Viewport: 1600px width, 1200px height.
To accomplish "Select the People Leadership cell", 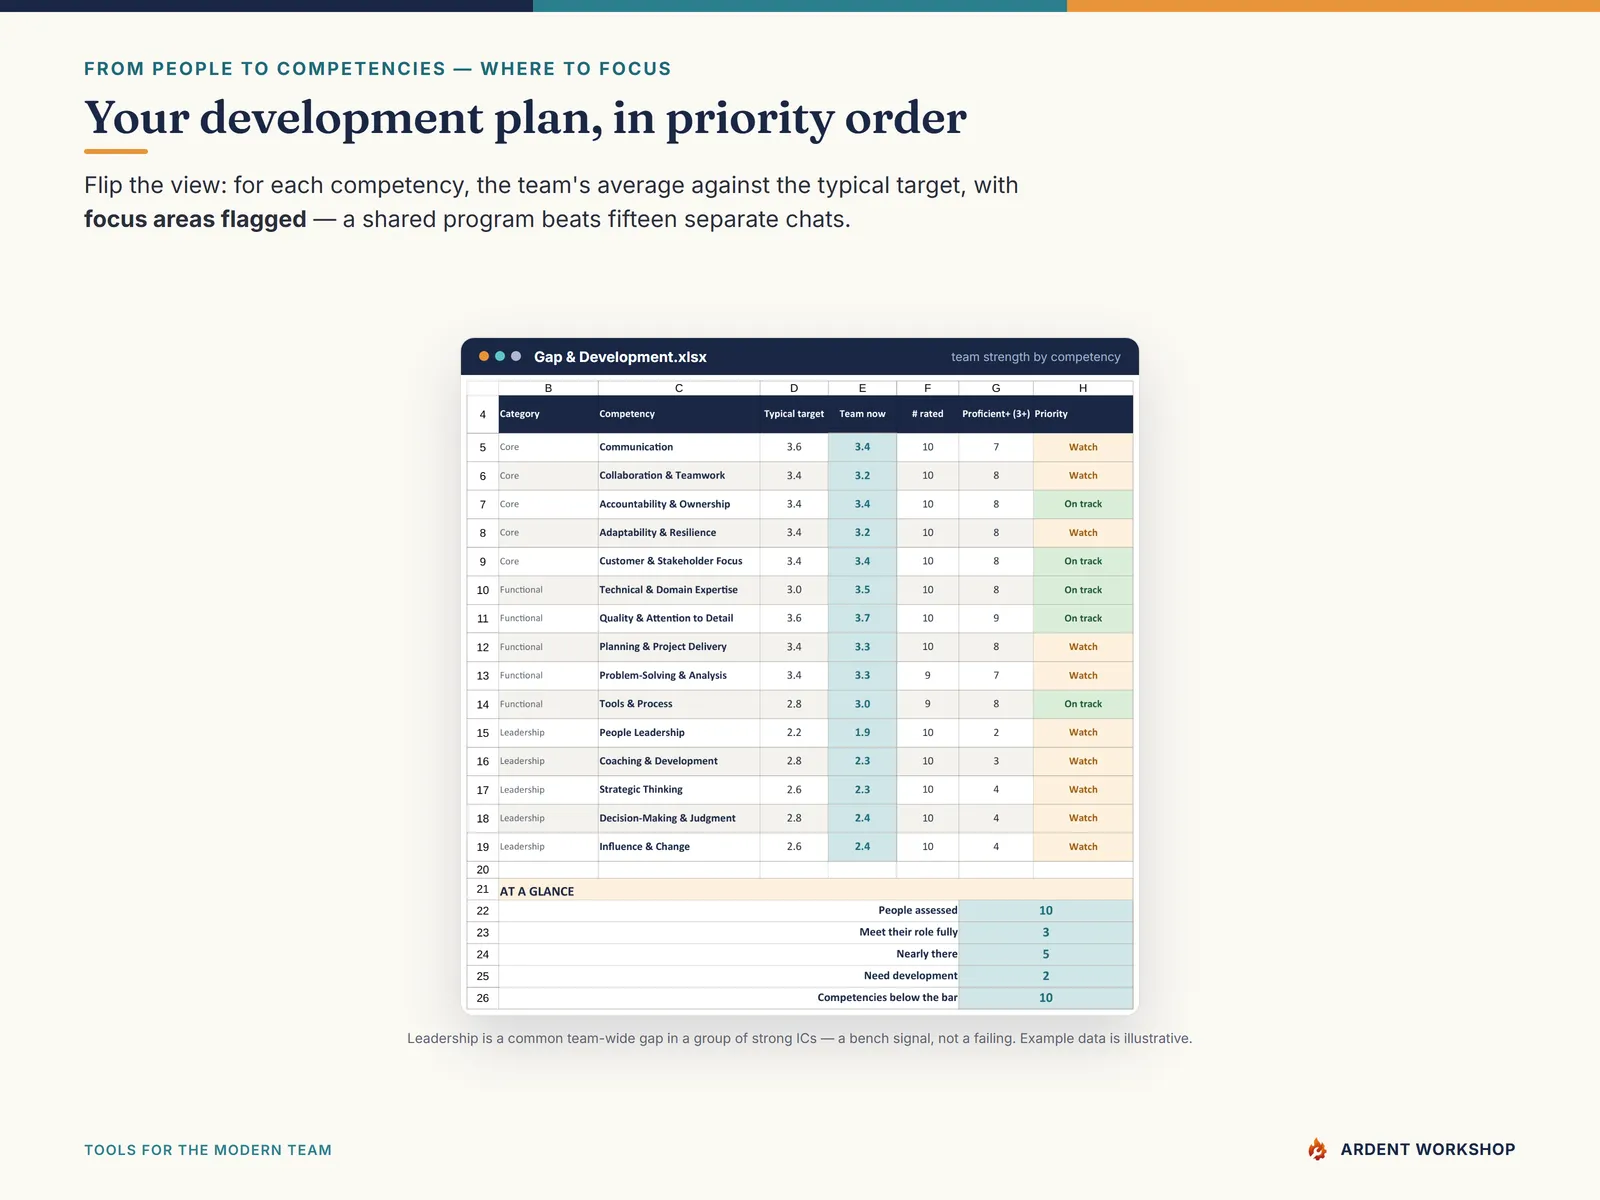I will [679, 732].
